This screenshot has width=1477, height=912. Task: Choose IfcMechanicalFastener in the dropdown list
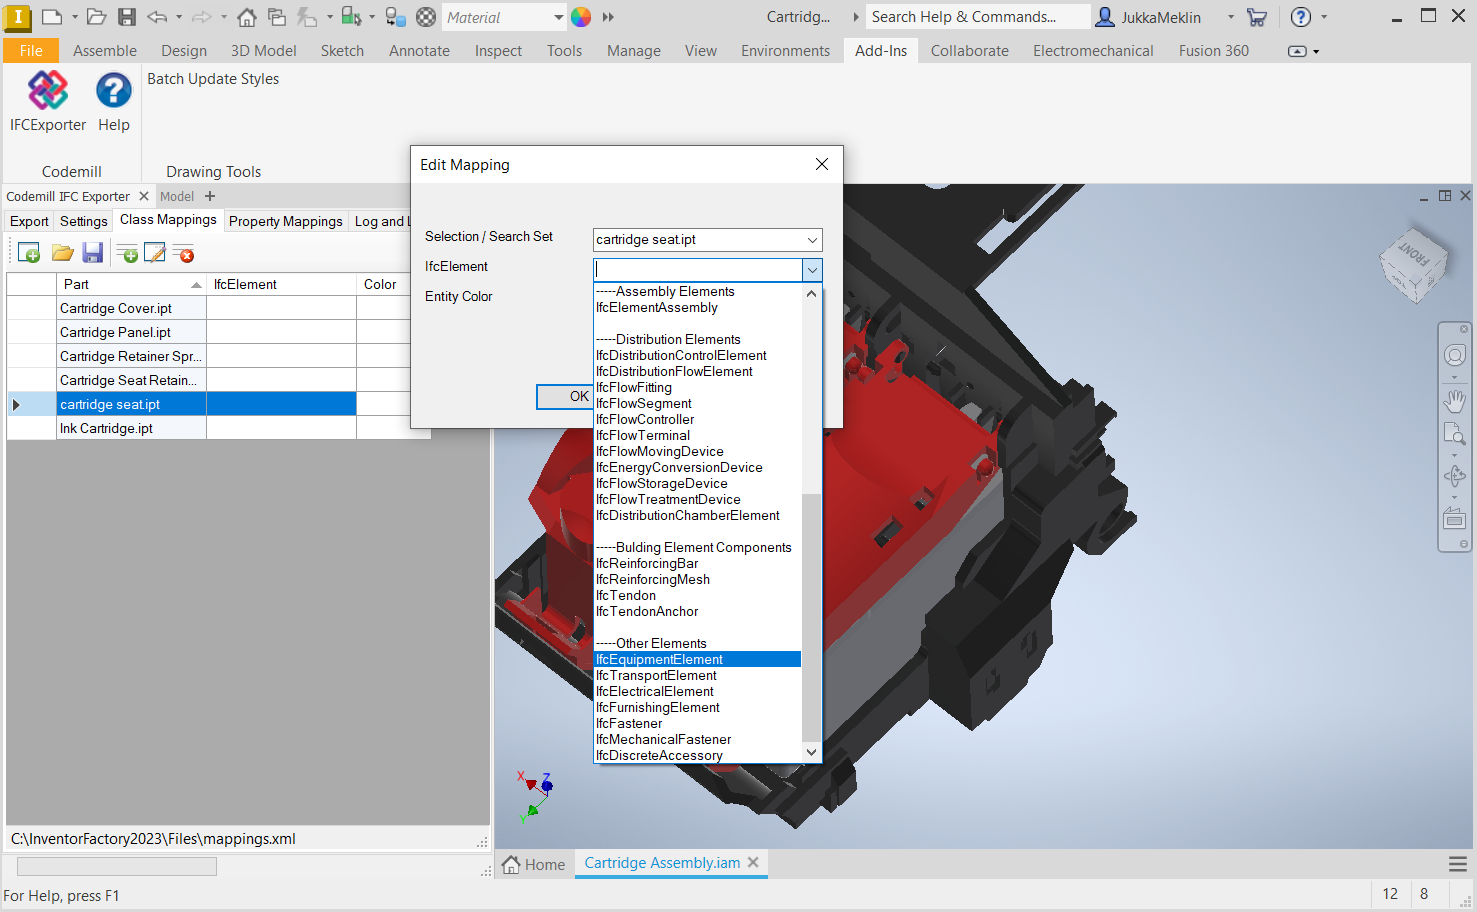pyautogui.click(x=663, y=740)
